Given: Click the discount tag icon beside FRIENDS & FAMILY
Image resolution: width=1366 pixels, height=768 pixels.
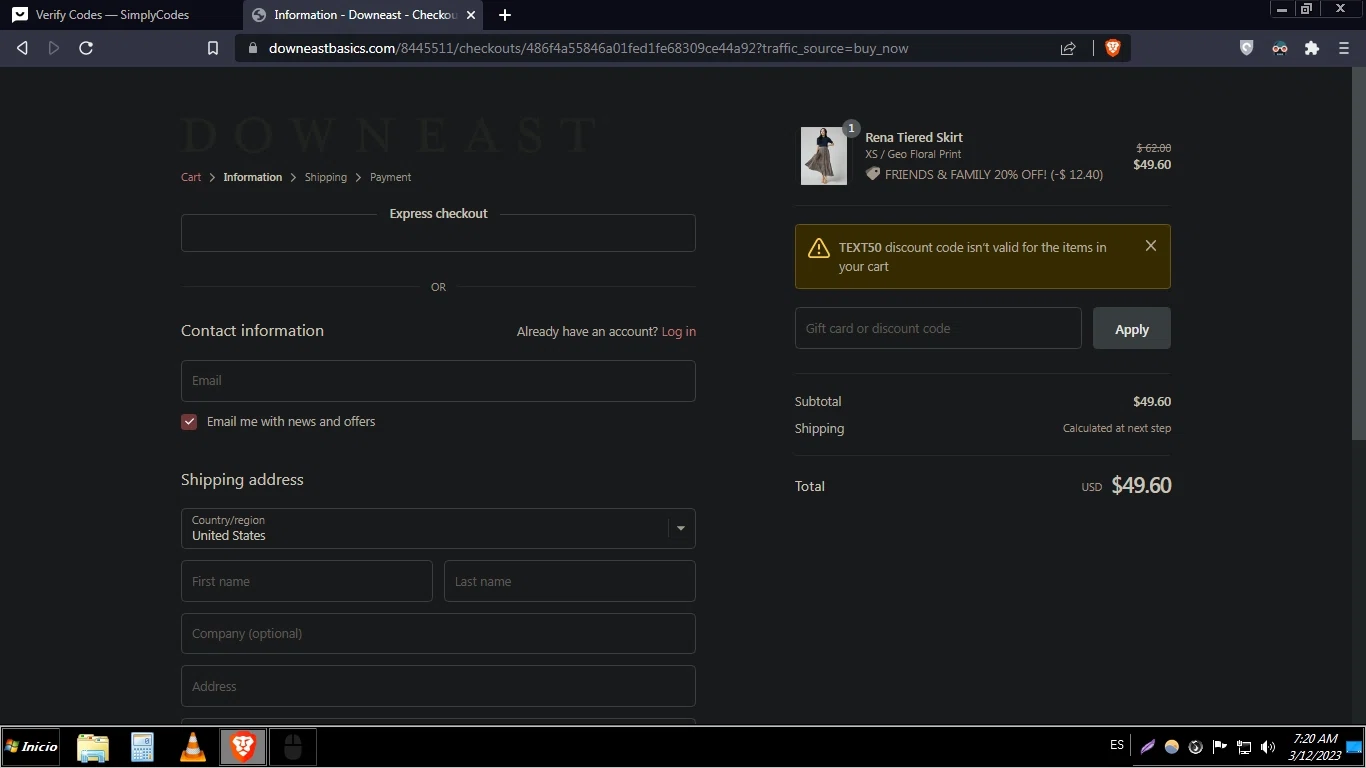Looking at the screenshot, I should [873, 174].
